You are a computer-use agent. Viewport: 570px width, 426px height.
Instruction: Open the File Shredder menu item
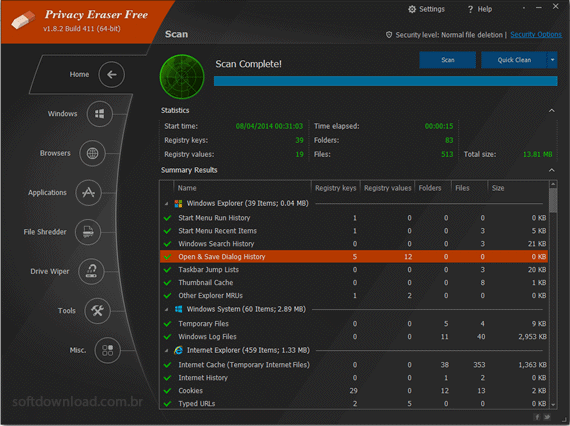point(45,232)
